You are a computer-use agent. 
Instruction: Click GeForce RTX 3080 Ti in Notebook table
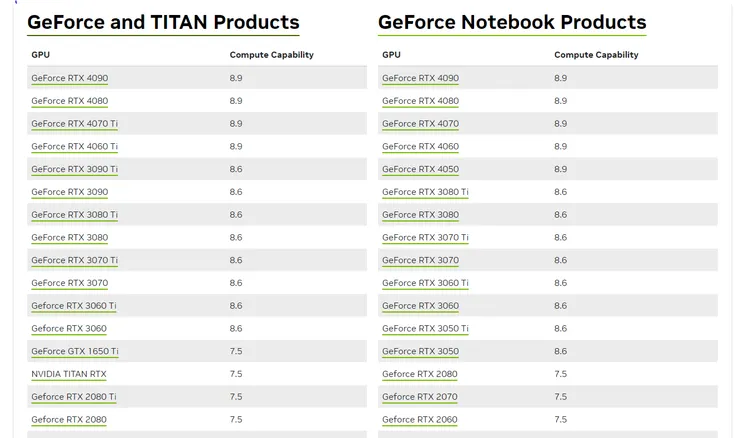[425, 192]
